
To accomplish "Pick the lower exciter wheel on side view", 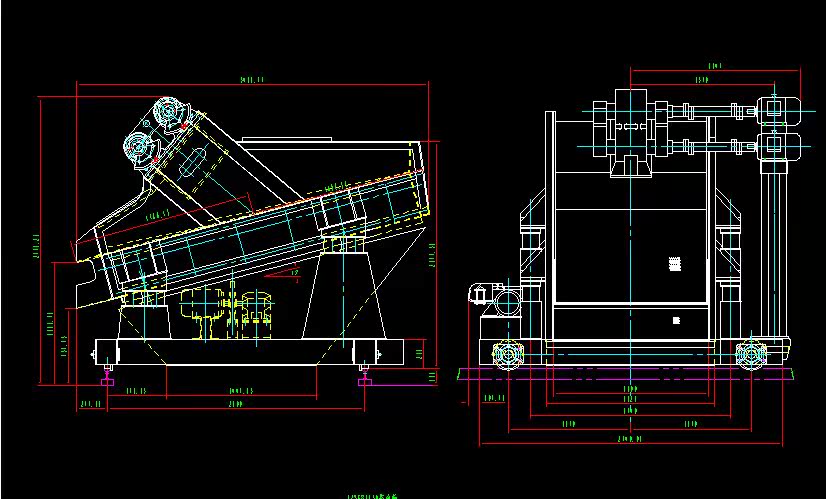I will pos(137,145).
